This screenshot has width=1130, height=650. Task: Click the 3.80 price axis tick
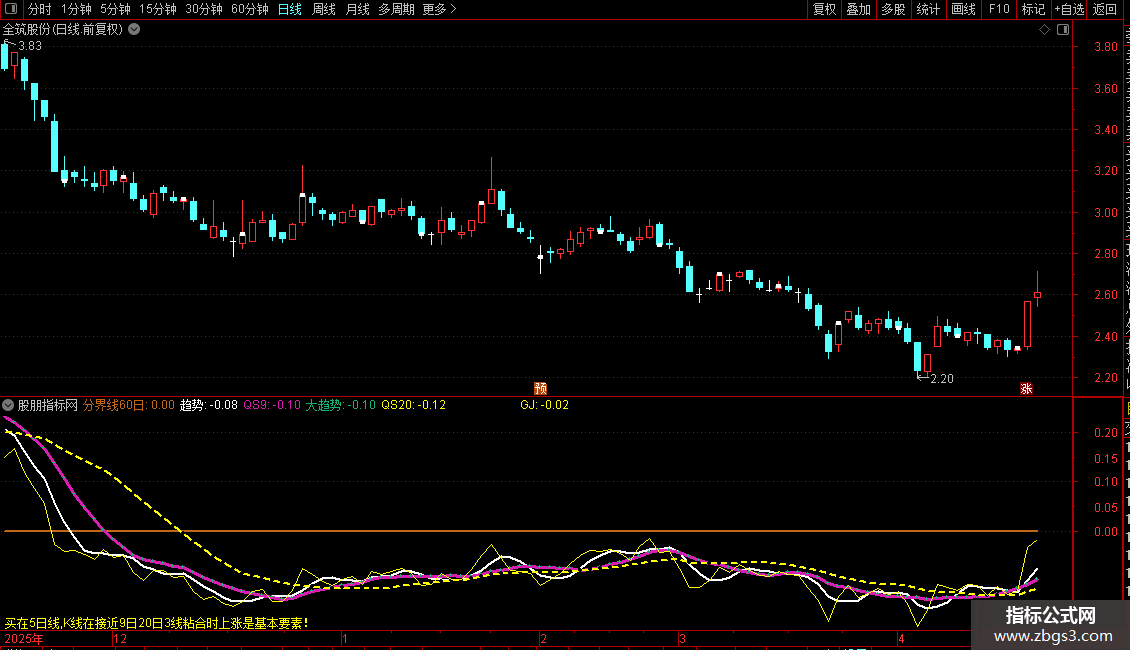pos(1105,47)
